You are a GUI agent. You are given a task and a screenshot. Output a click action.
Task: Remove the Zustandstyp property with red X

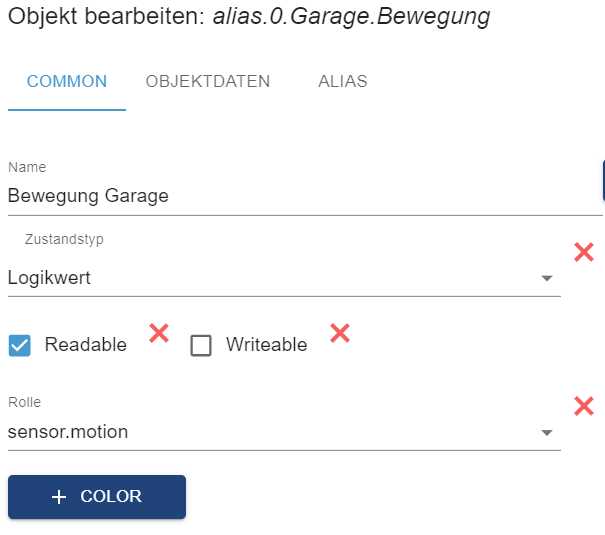584,252
